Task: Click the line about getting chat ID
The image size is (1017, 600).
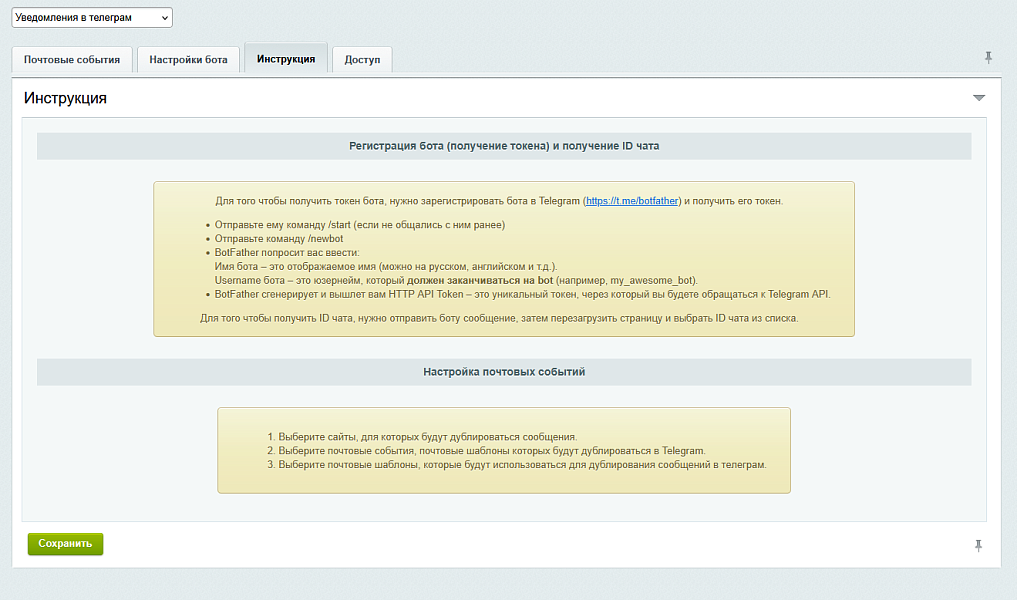Action: pos(499,318)
